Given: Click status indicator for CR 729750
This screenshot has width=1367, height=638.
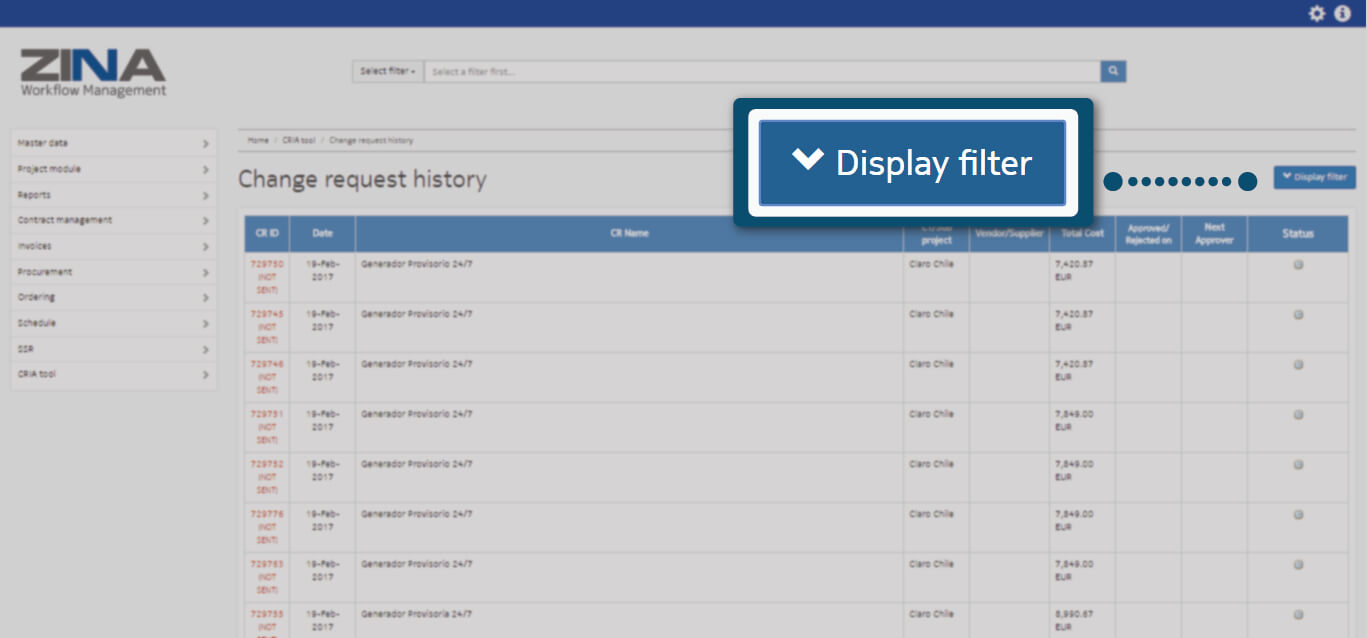Looking at the screenshot, I should point(1298,265).
